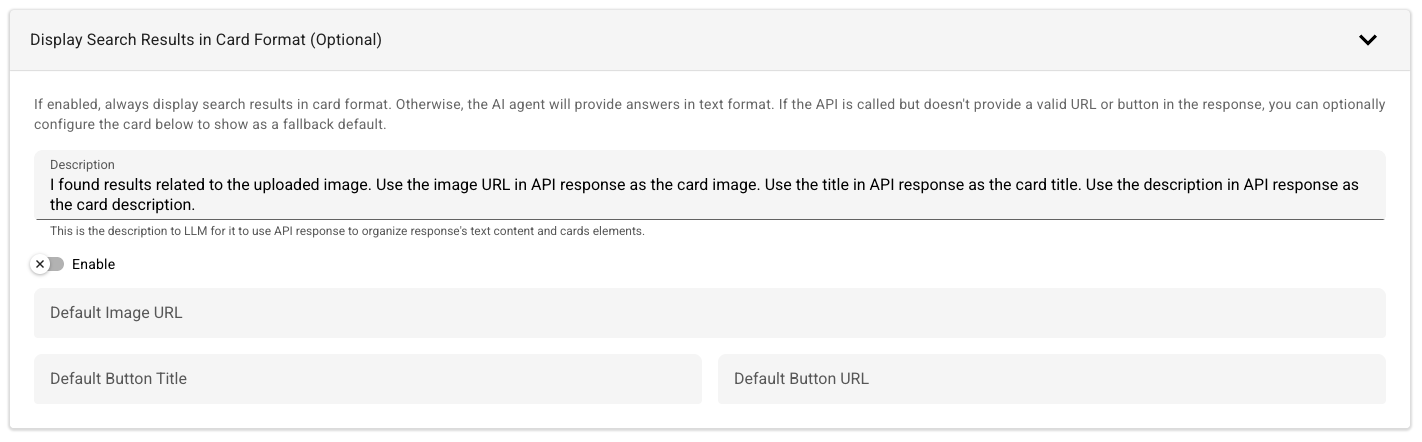1422x442 pixels.
Task: Click the 'If enabled, always display' info paragraph
Action: click(710, 114)
